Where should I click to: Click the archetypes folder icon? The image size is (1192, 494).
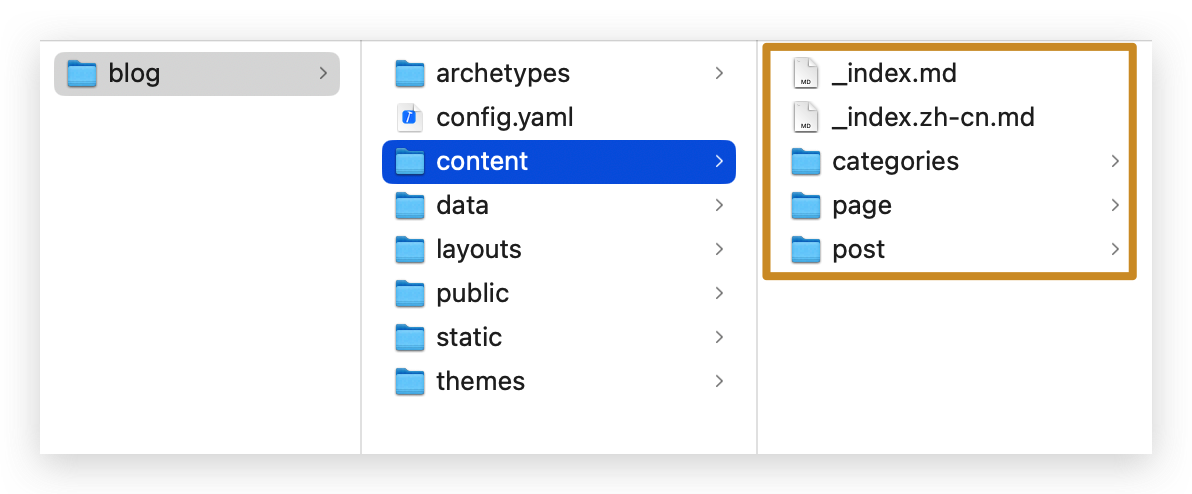(x=410, y=73)
